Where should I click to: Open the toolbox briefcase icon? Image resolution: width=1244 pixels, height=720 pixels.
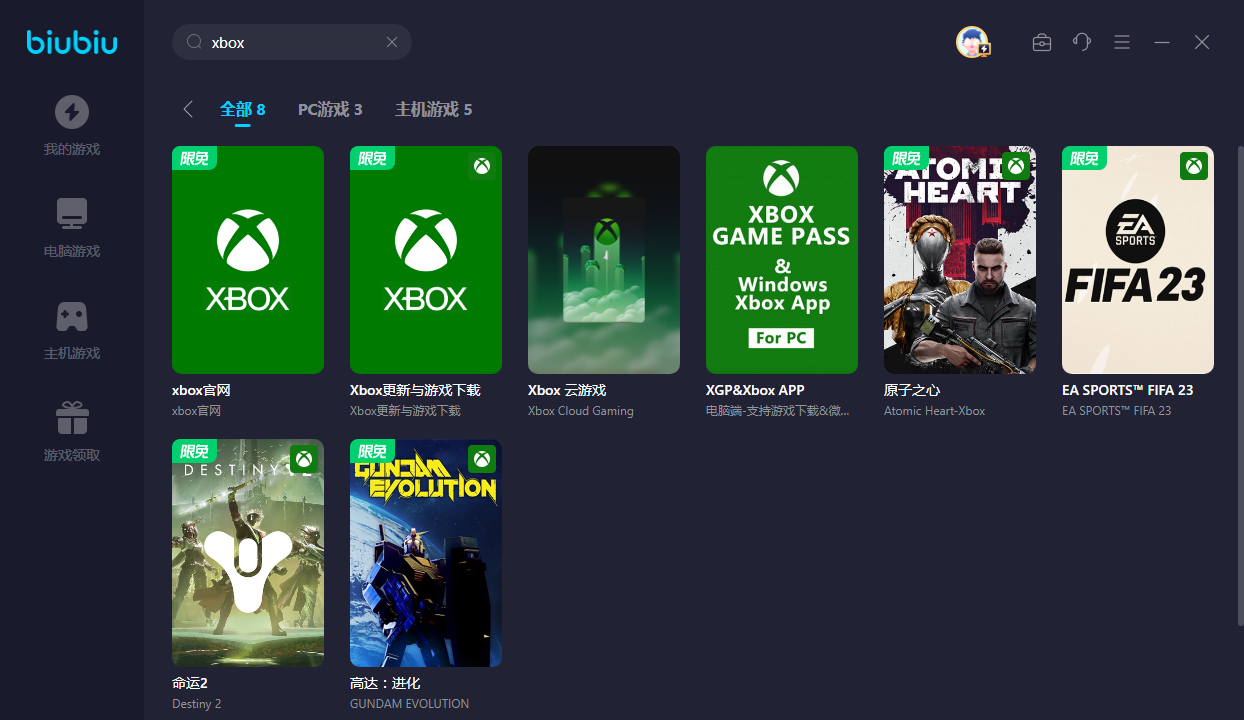point(1042,42)
